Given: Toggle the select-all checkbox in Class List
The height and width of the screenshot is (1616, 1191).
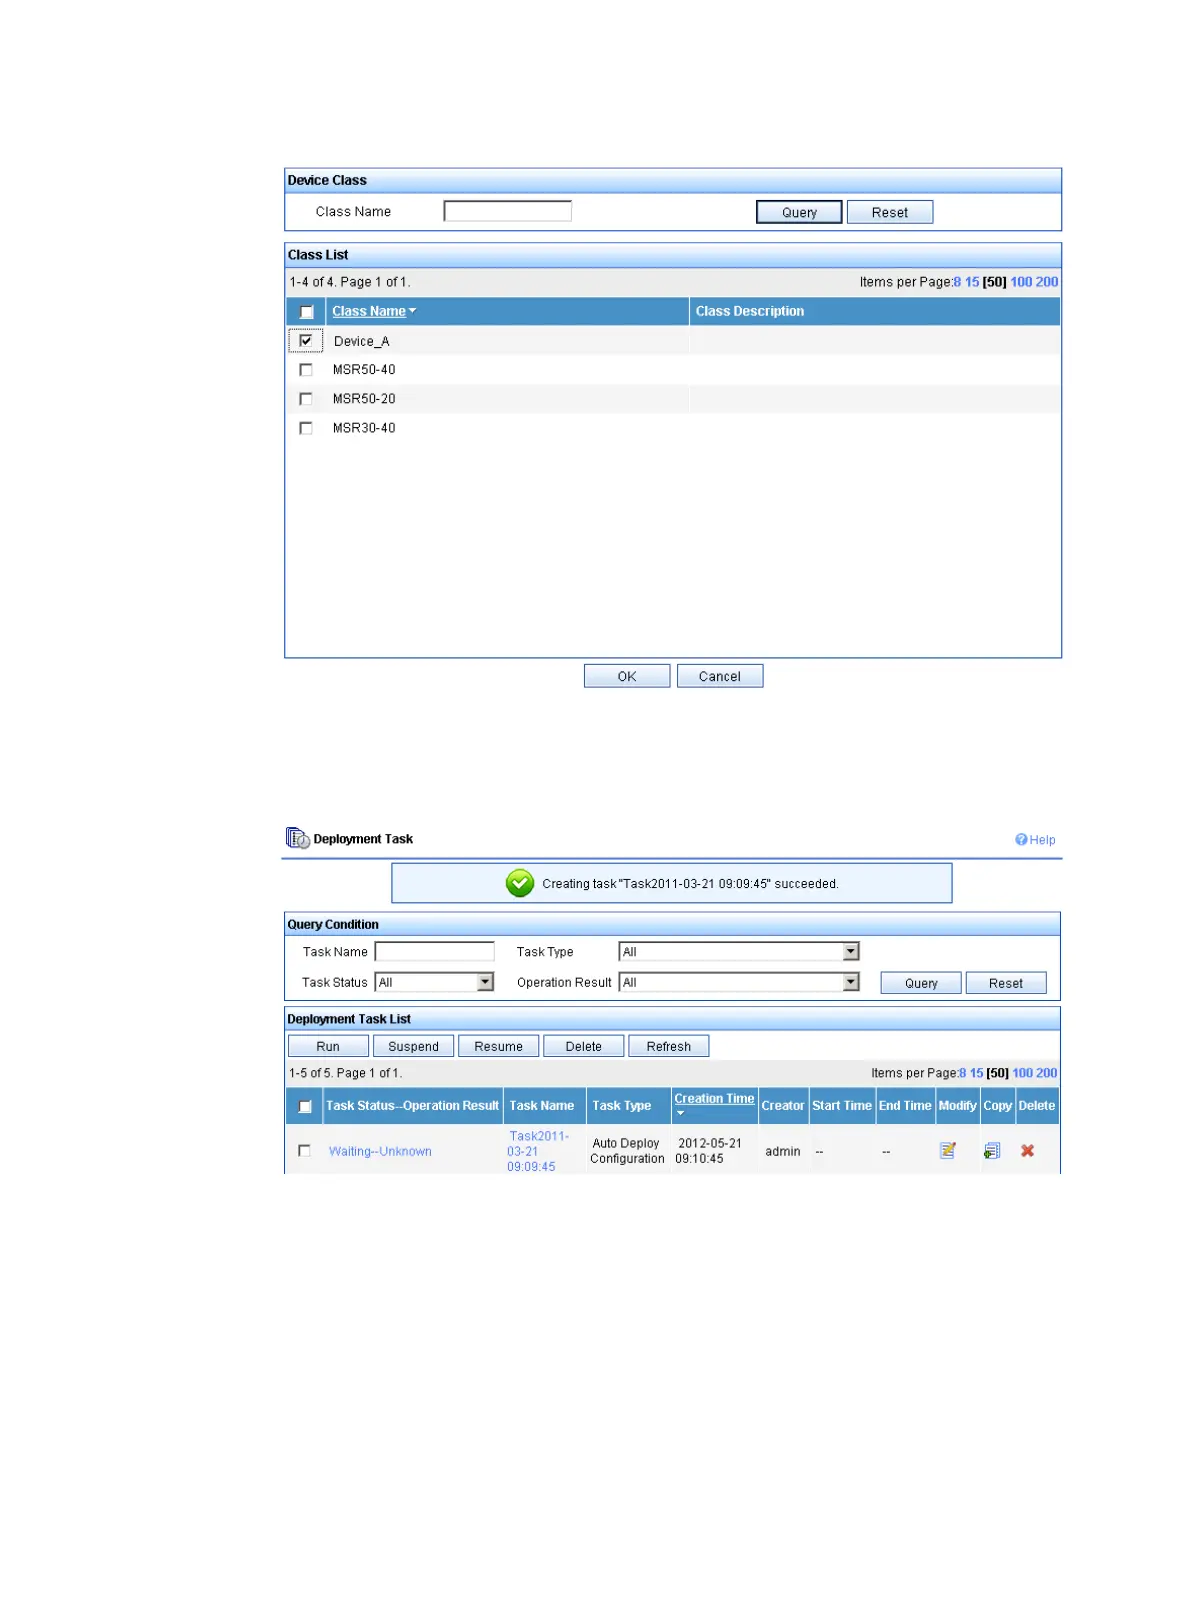Looking at the screenshot, I should click(x=307, y=312).
